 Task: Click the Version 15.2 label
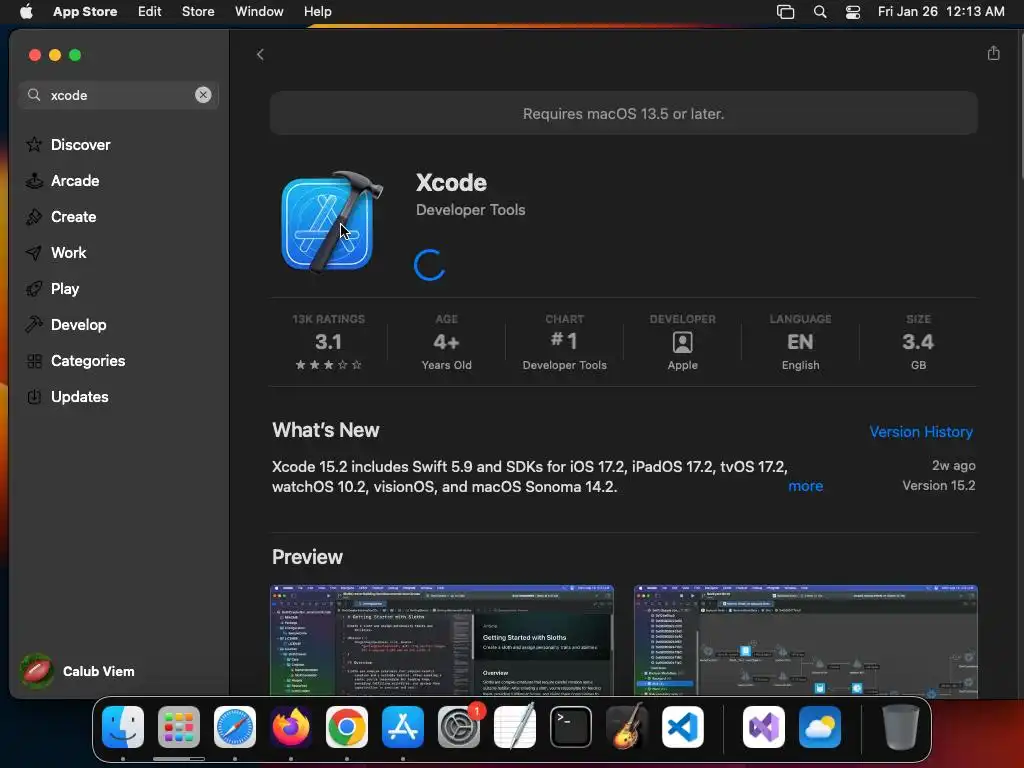click(x=938, y=485)
